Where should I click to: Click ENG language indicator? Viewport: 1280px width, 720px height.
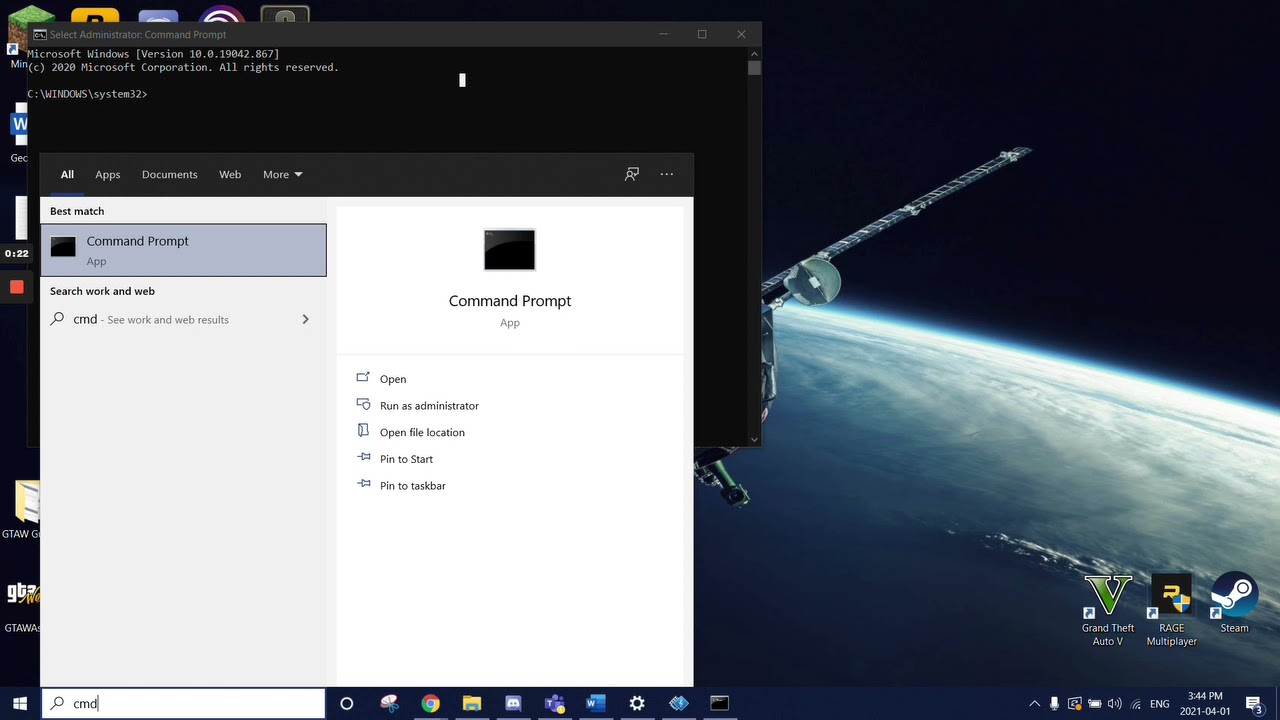click(1160, 704)
